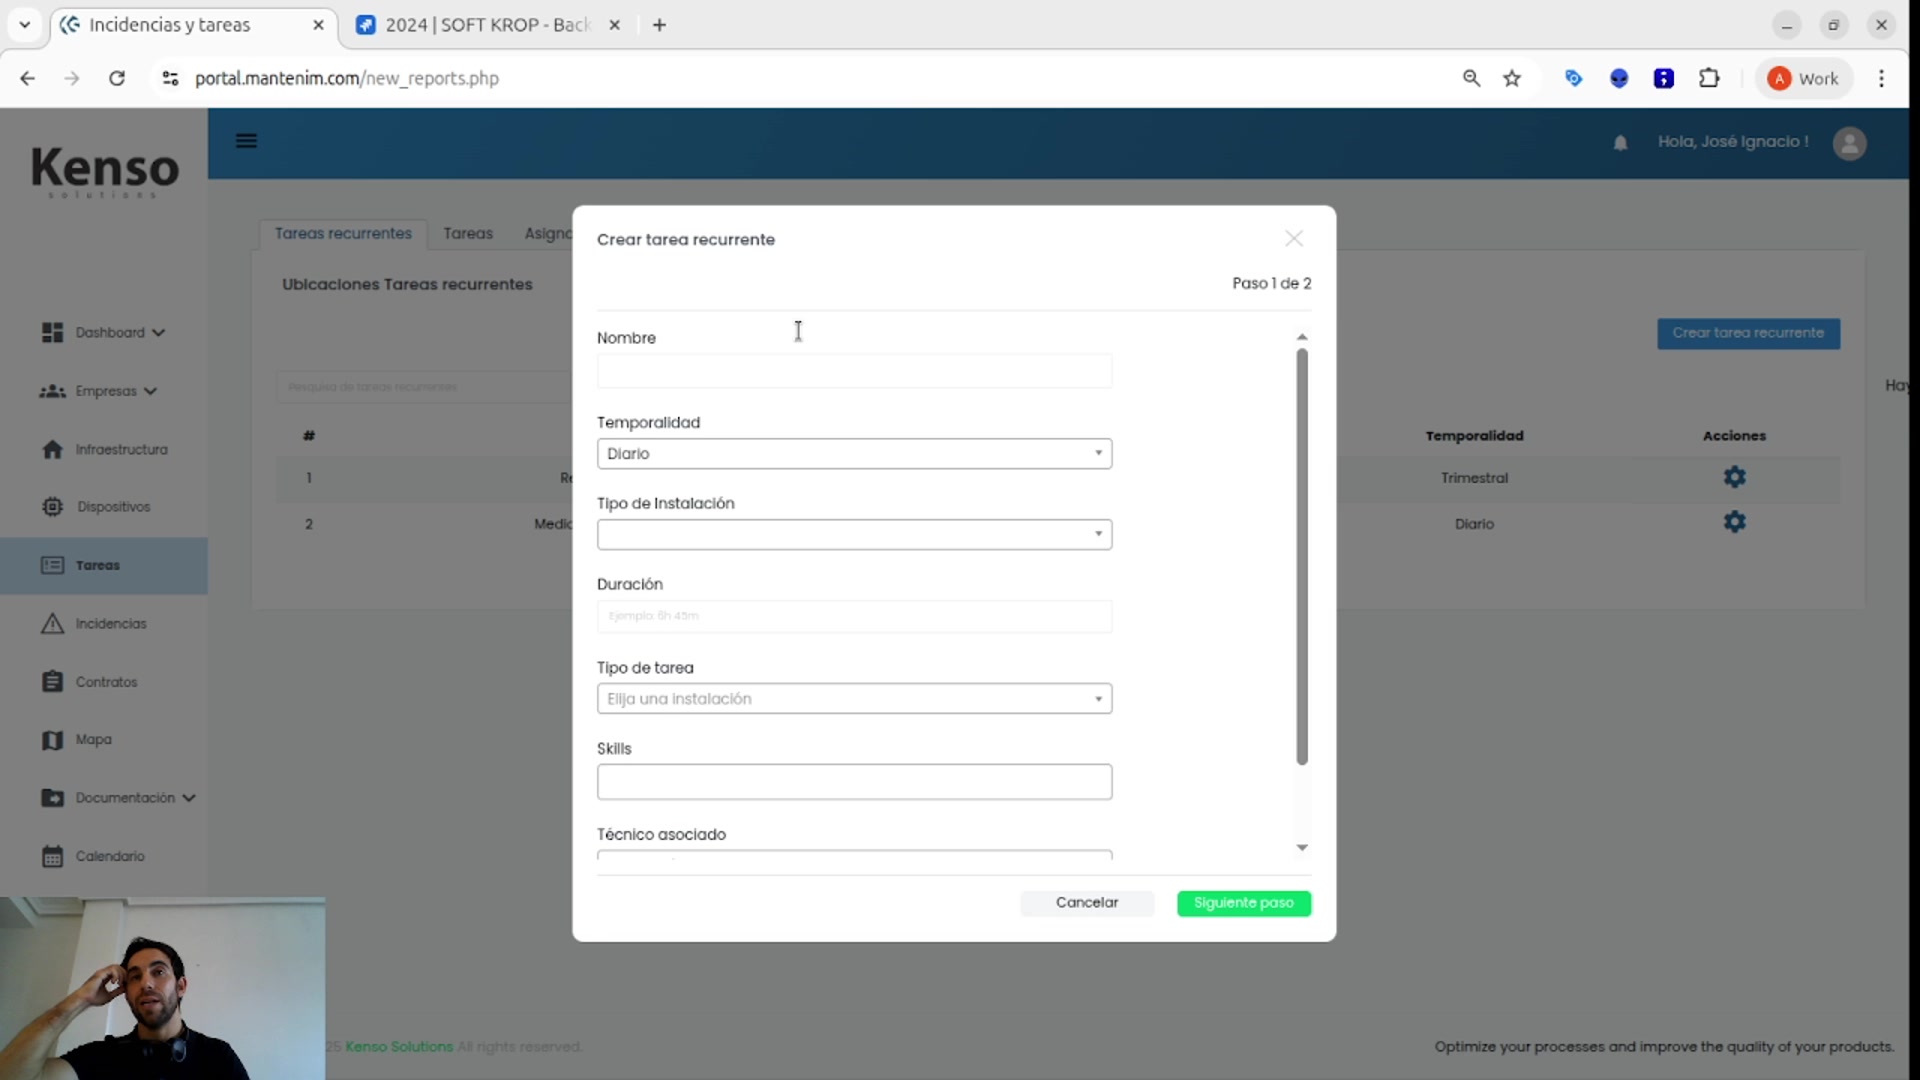Click the hamburger menu icon in header

pyautogui.click(x=246, y=141)
